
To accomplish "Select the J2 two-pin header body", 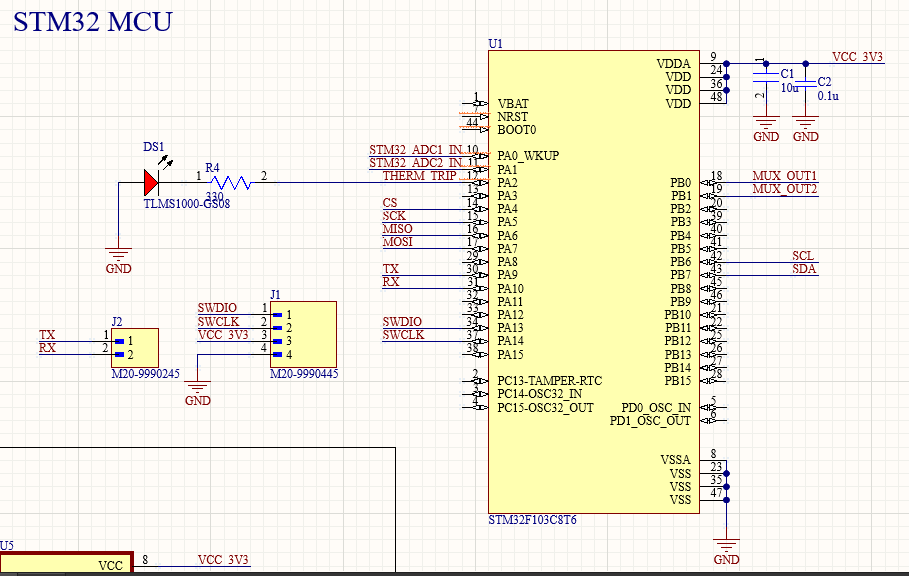I will [x=135, y=348].
